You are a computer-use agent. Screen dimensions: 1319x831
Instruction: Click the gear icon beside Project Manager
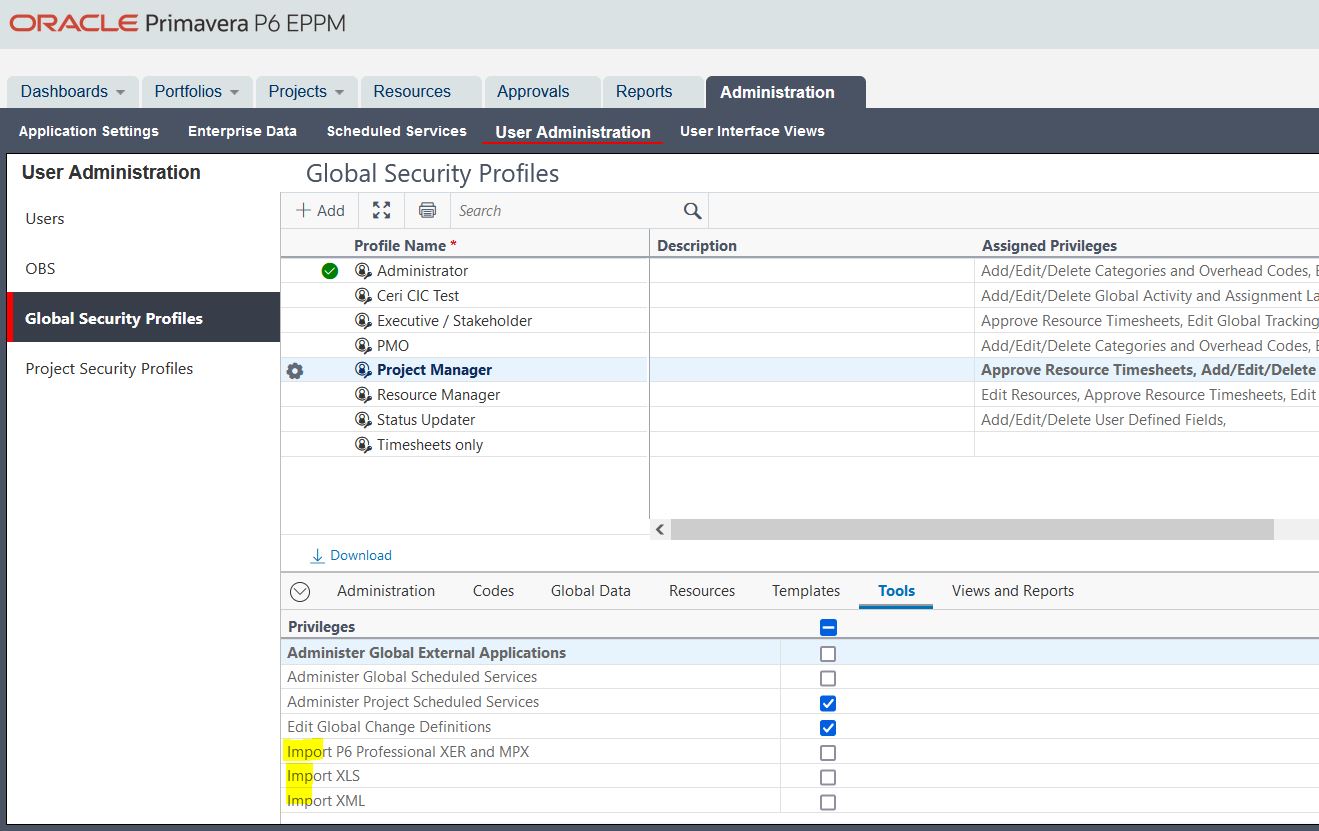(x=294, y=370)
